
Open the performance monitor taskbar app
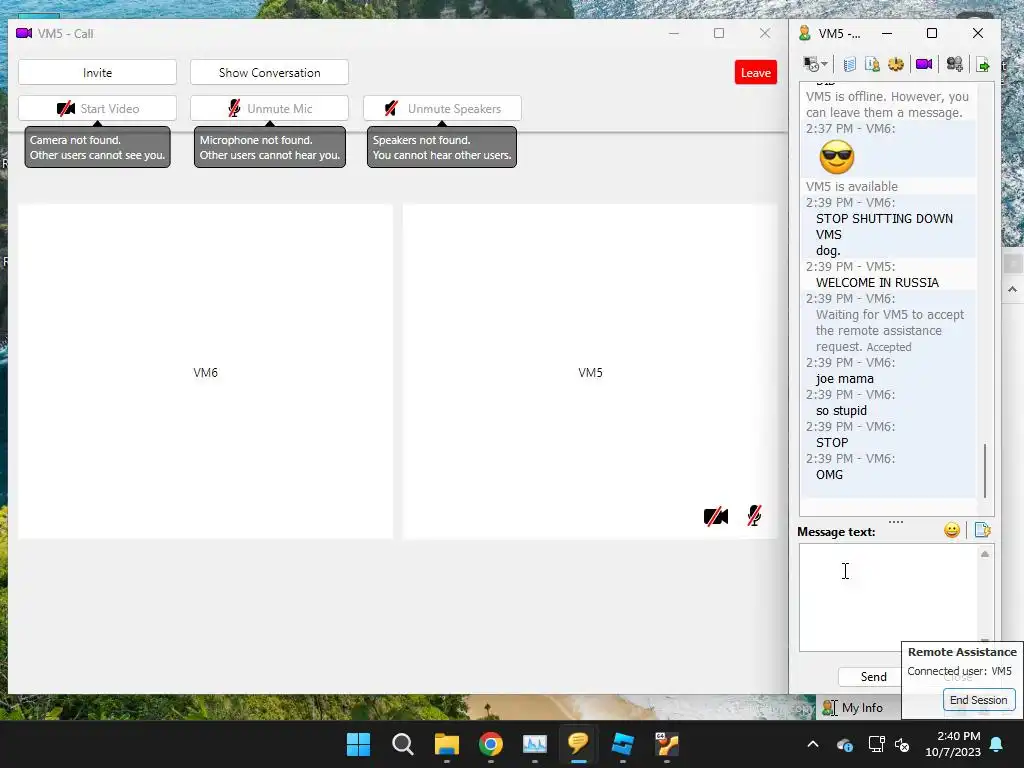(535, 744)
